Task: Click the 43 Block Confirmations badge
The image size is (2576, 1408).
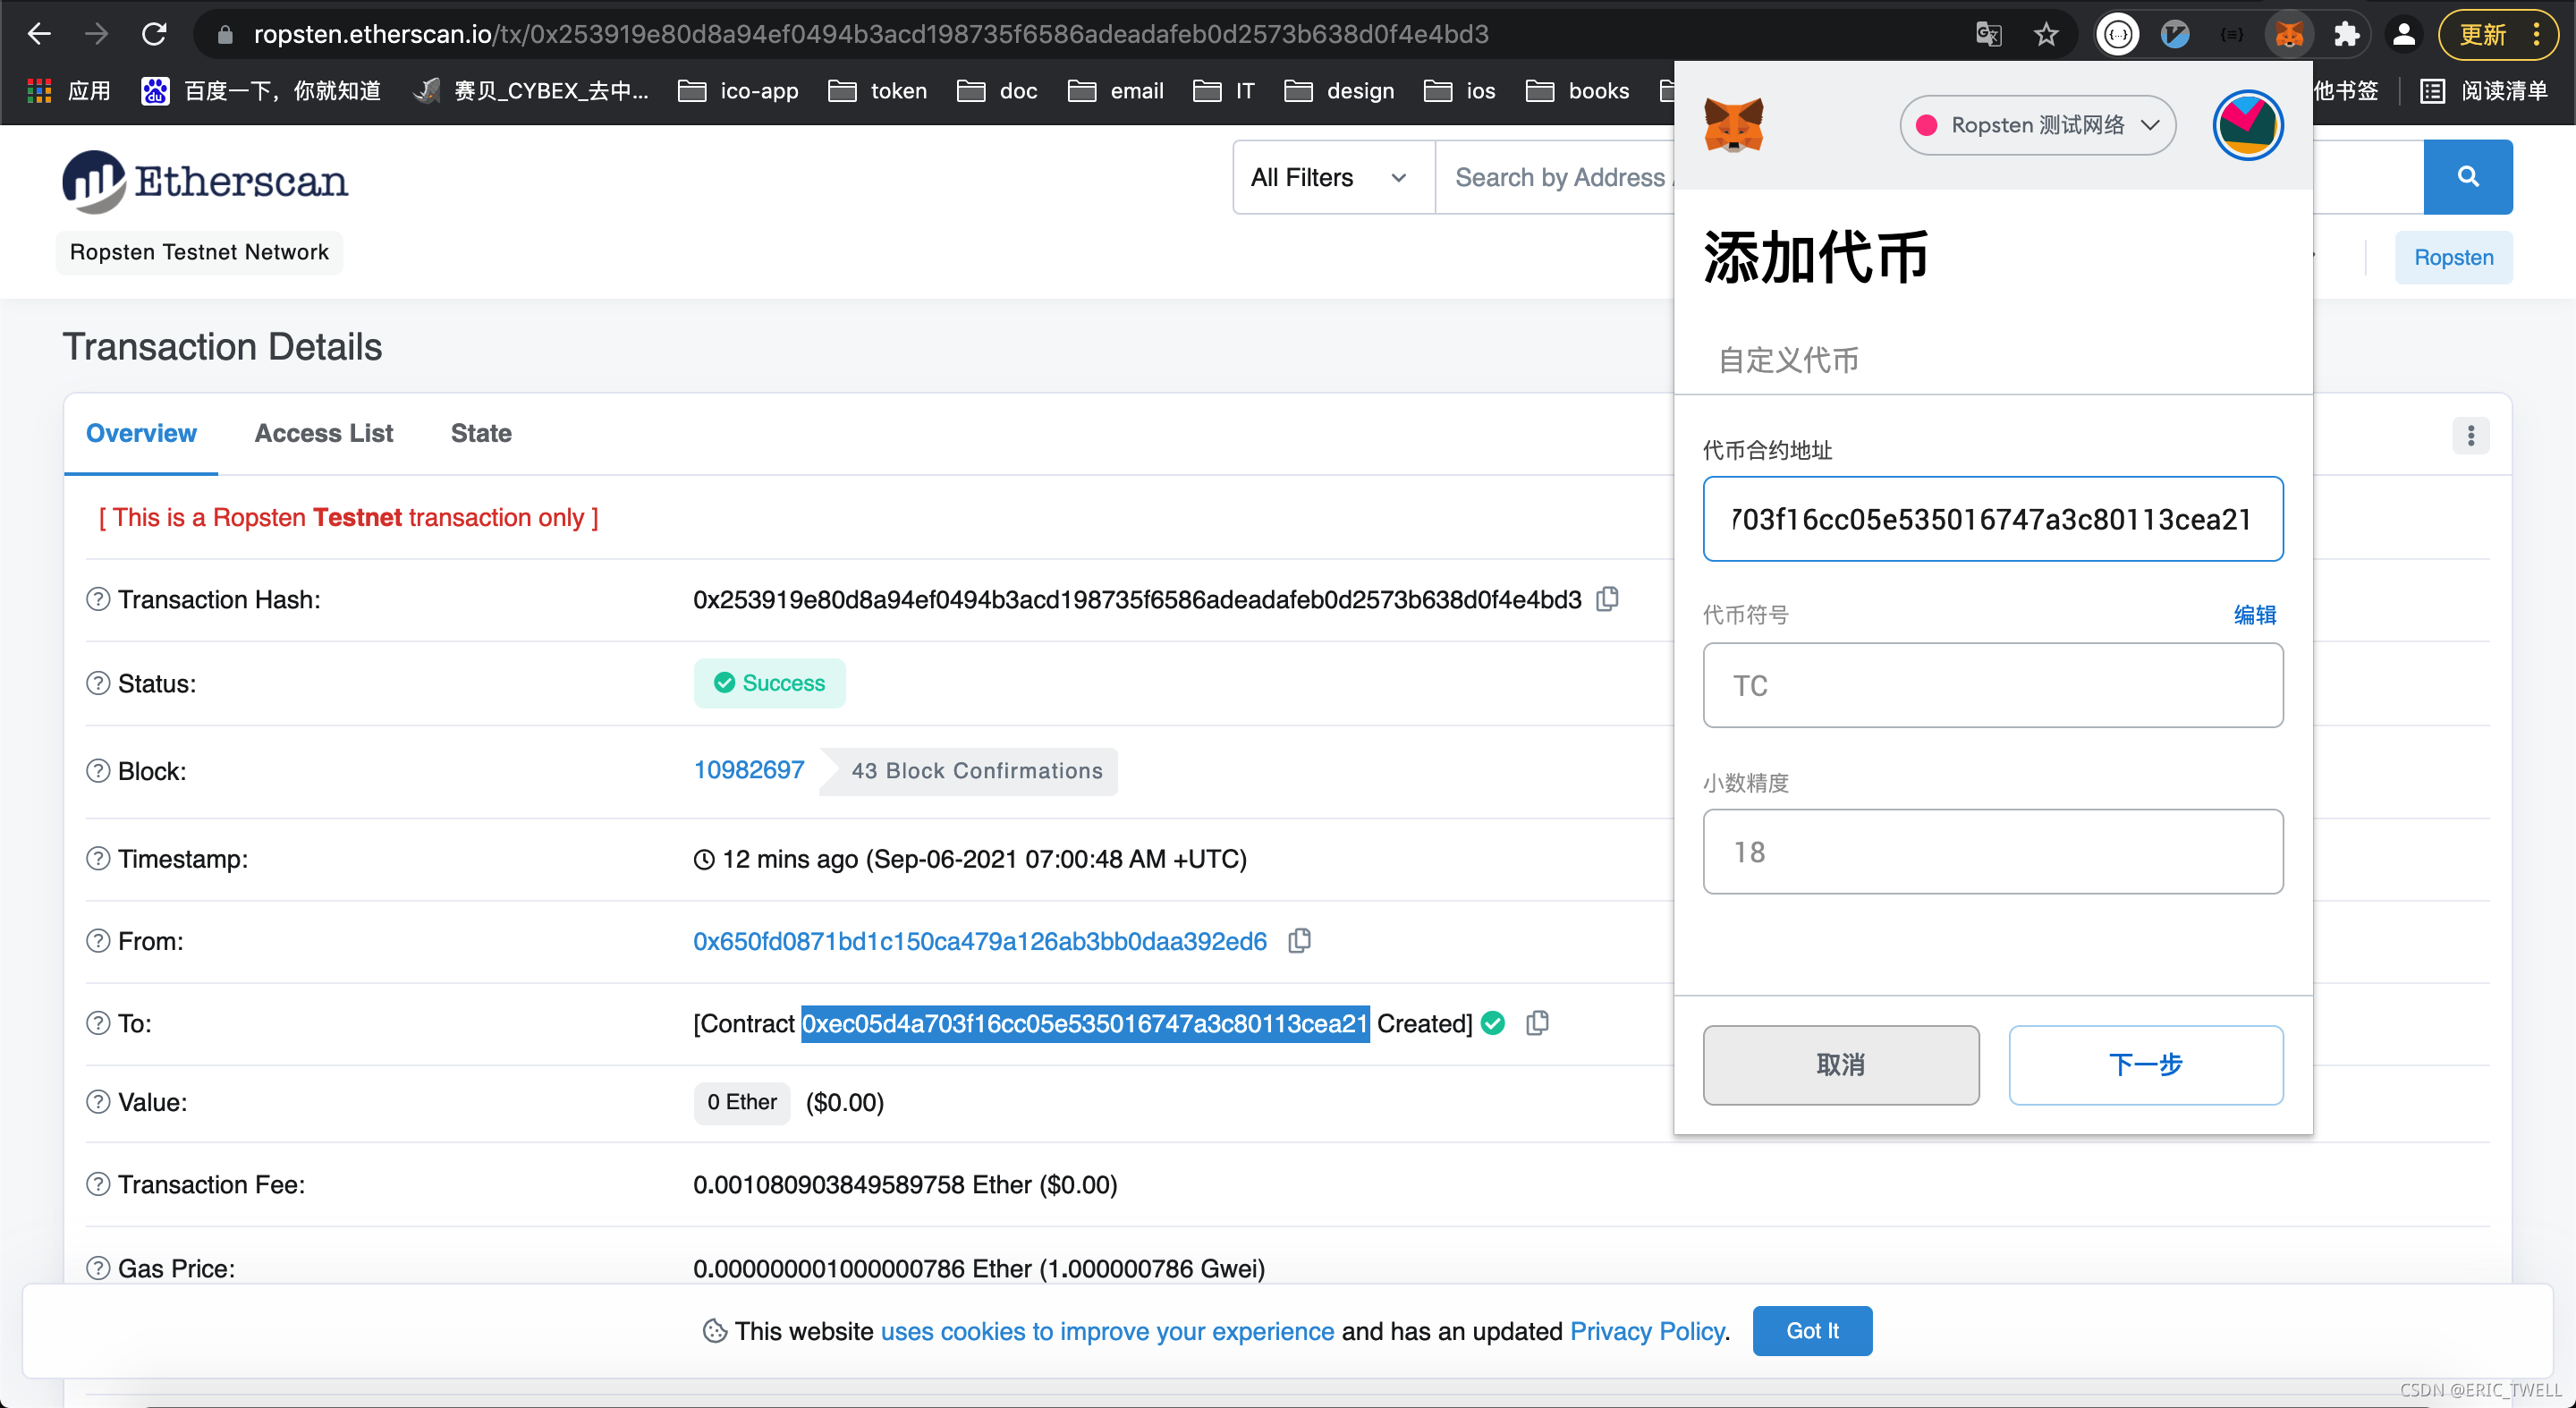Action: (969, 771)
